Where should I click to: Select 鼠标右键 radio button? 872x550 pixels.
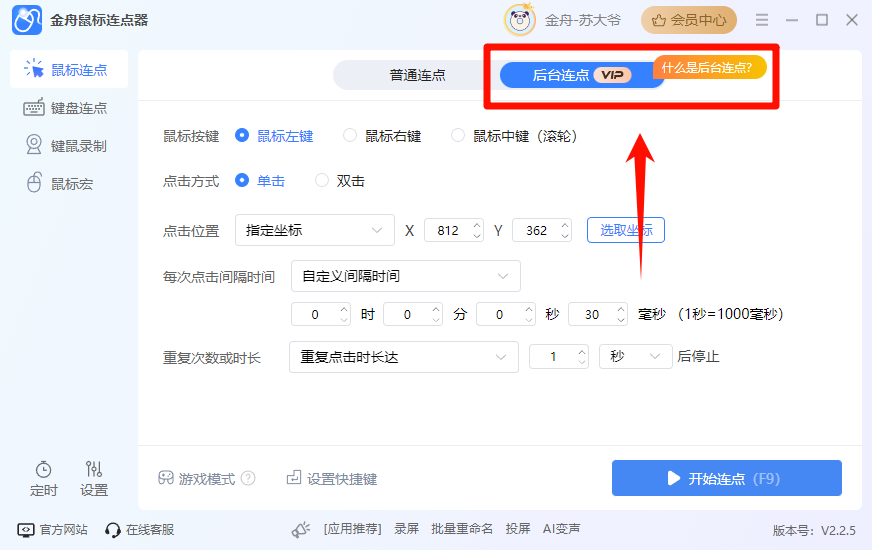[x=350, y=135]
